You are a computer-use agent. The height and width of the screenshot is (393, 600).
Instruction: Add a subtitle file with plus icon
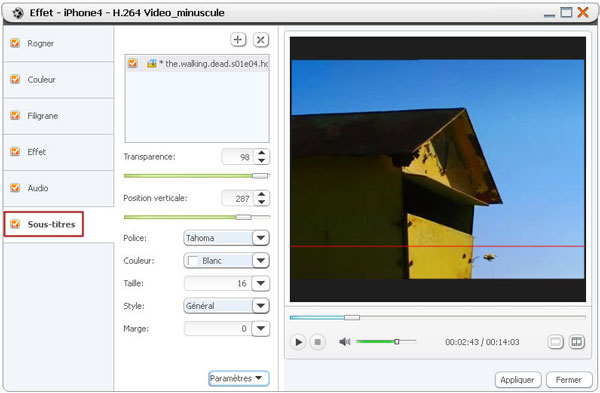[238, 39]
